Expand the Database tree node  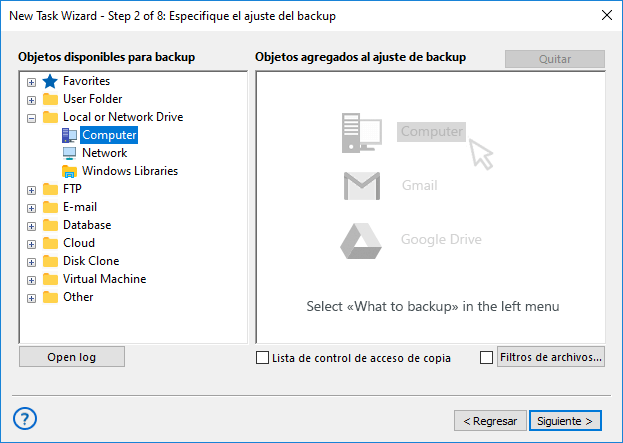(31, 225)
